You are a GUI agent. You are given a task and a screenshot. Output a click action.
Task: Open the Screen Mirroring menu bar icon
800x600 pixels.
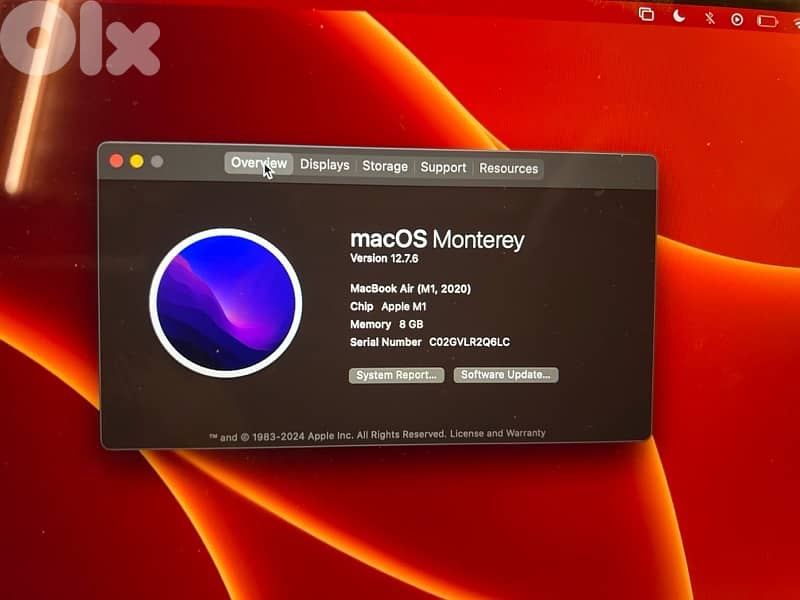pos(646,14)
